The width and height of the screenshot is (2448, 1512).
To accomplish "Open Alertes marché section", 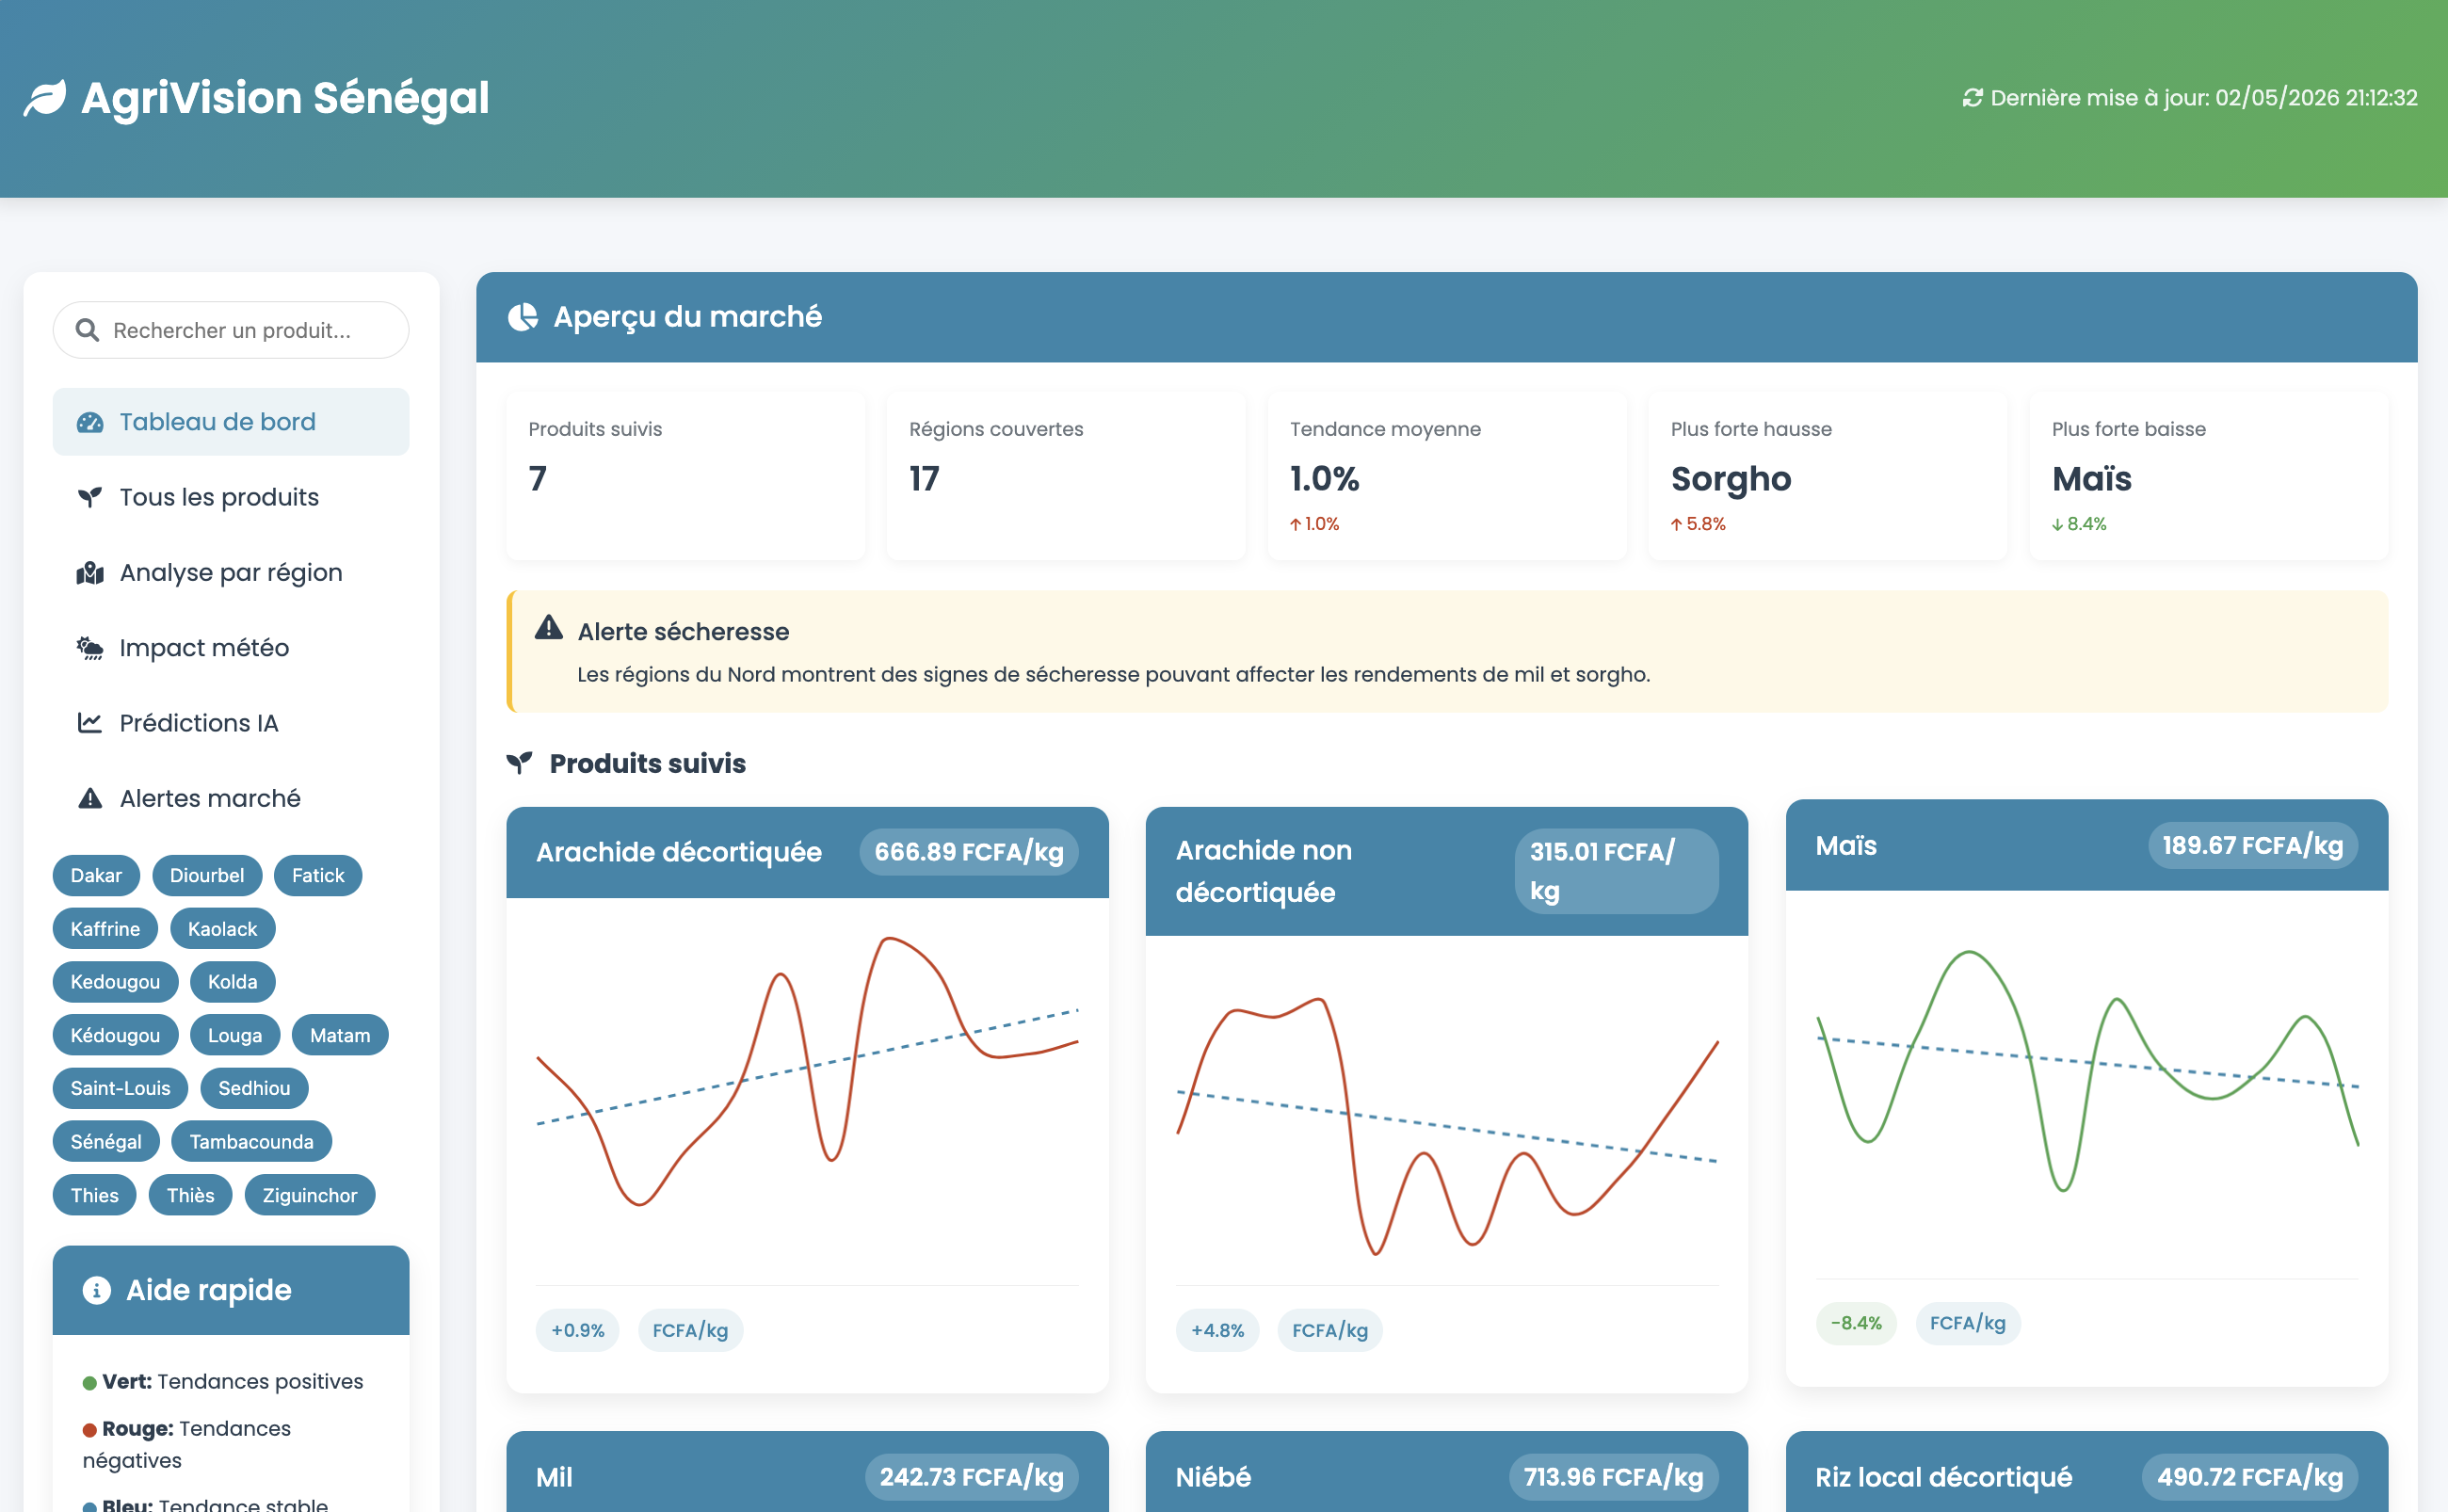I will (x=231, y=798).
